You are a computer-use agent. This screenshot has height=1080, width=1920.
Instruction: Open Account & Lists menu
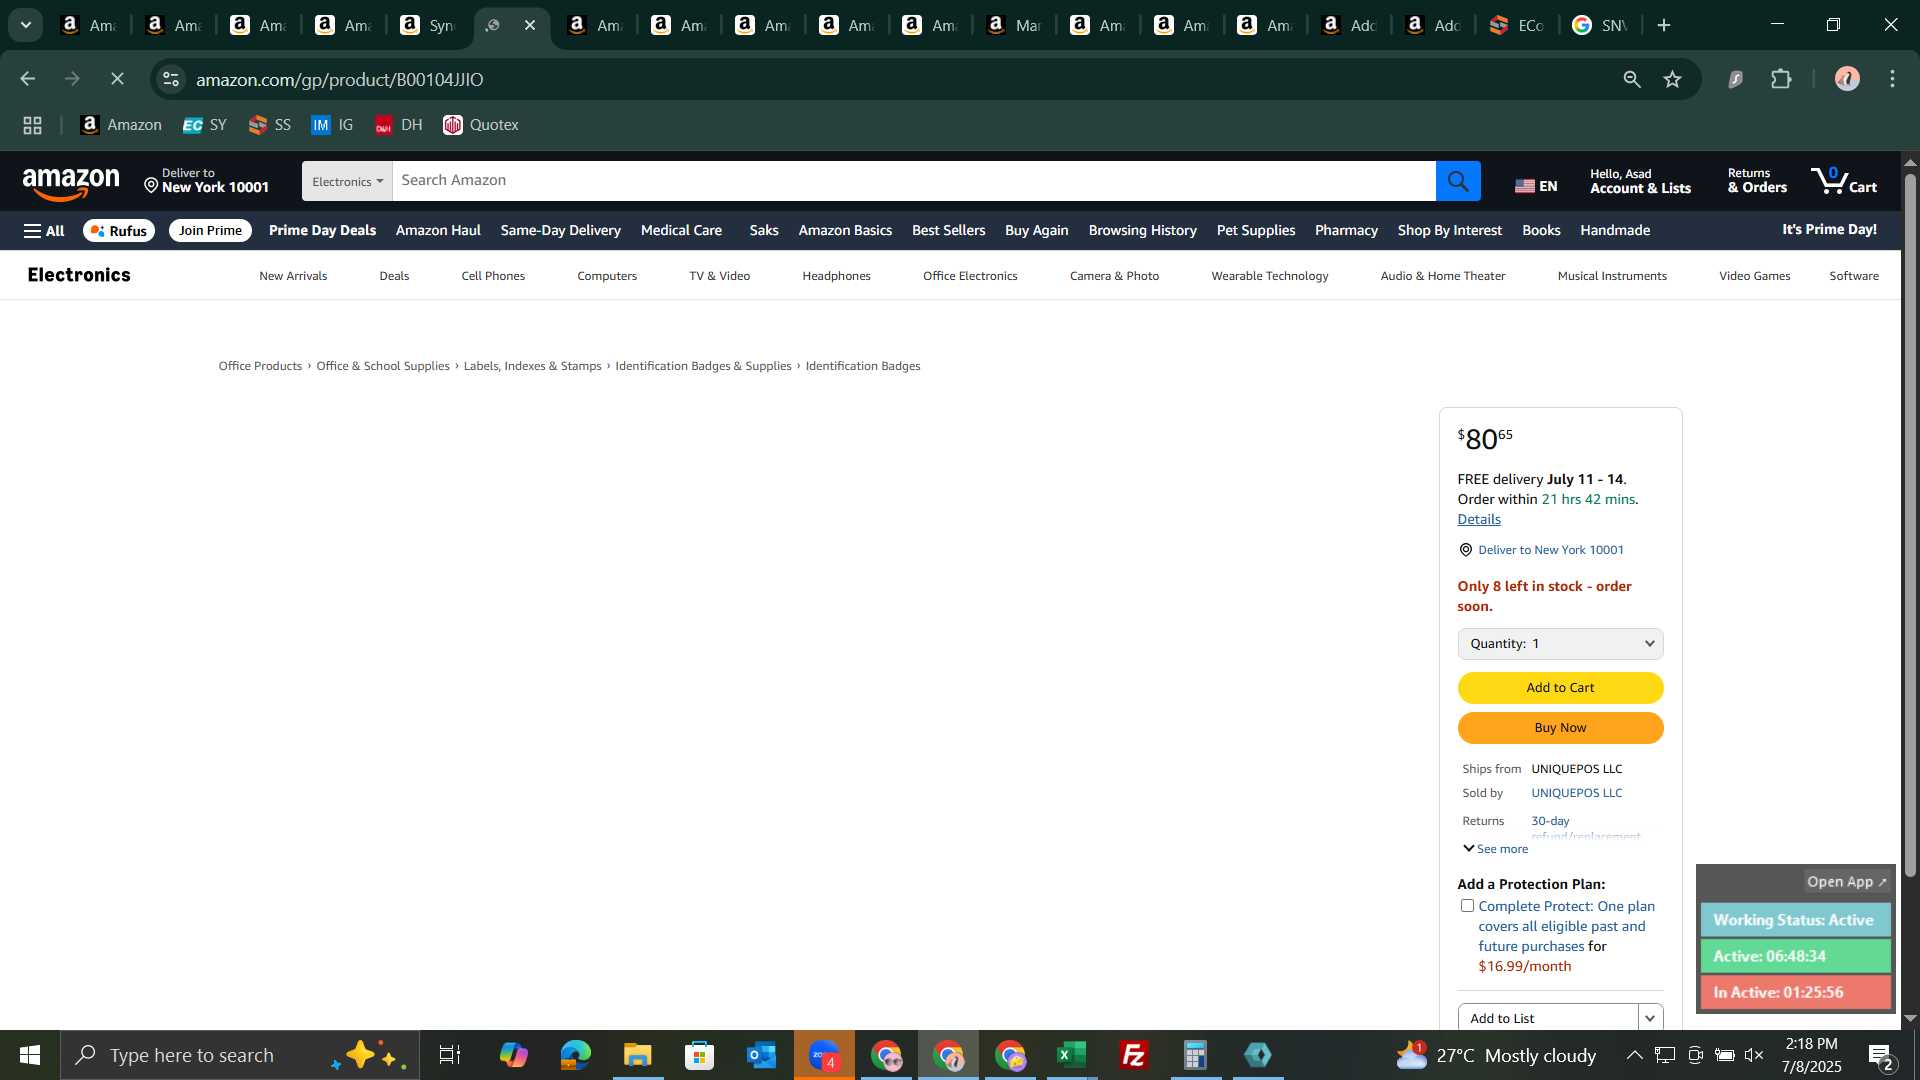[1640, 181]
